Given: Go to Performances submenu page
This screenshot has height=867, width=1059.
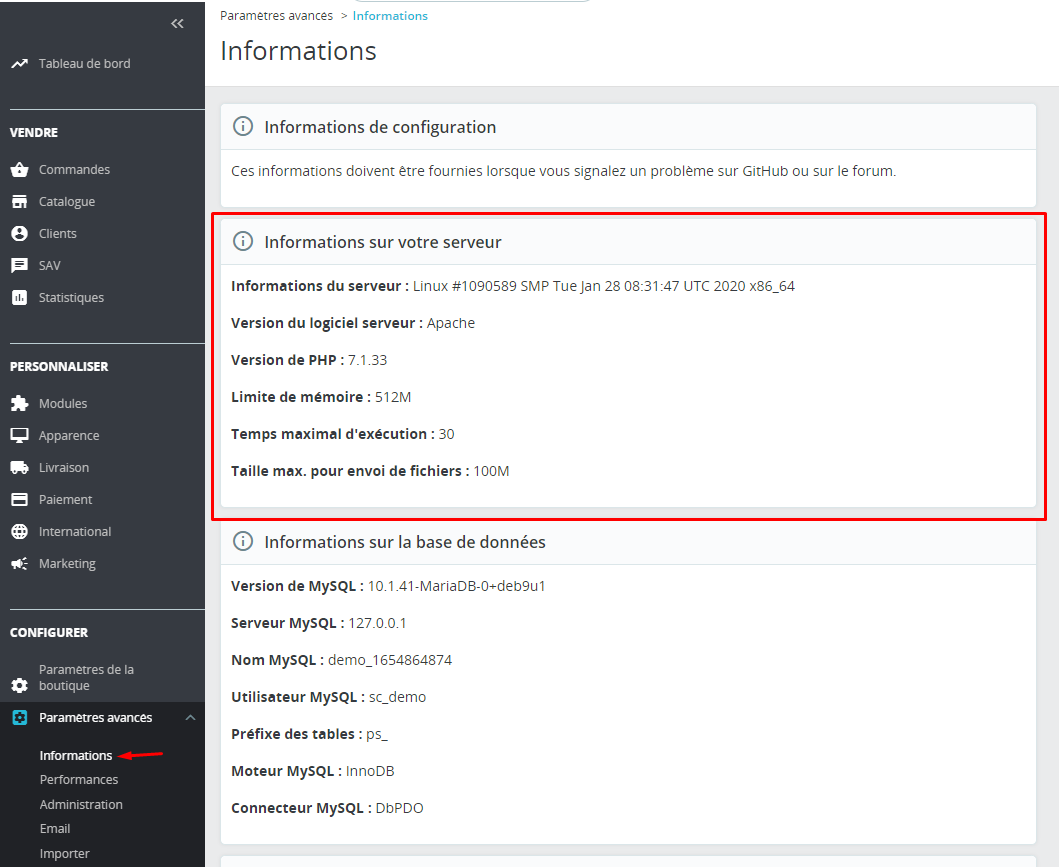Looking at the screenshot, I should click(79, 780).
